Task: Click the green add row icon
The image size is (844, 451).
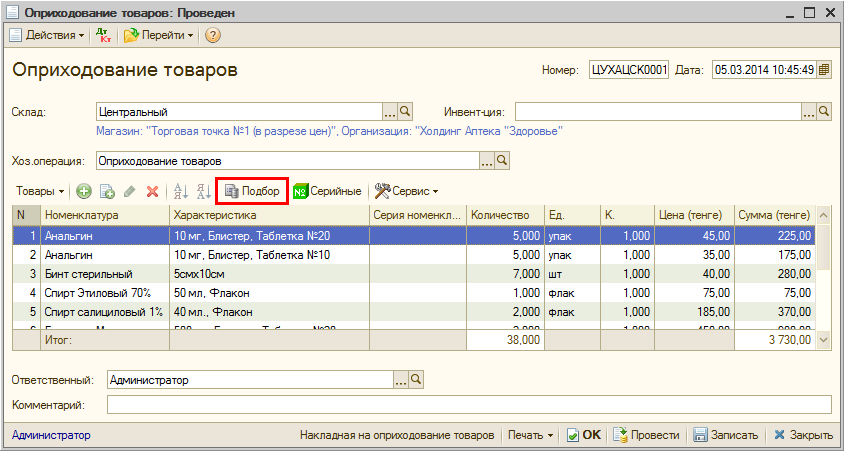Action: point(84,191)
